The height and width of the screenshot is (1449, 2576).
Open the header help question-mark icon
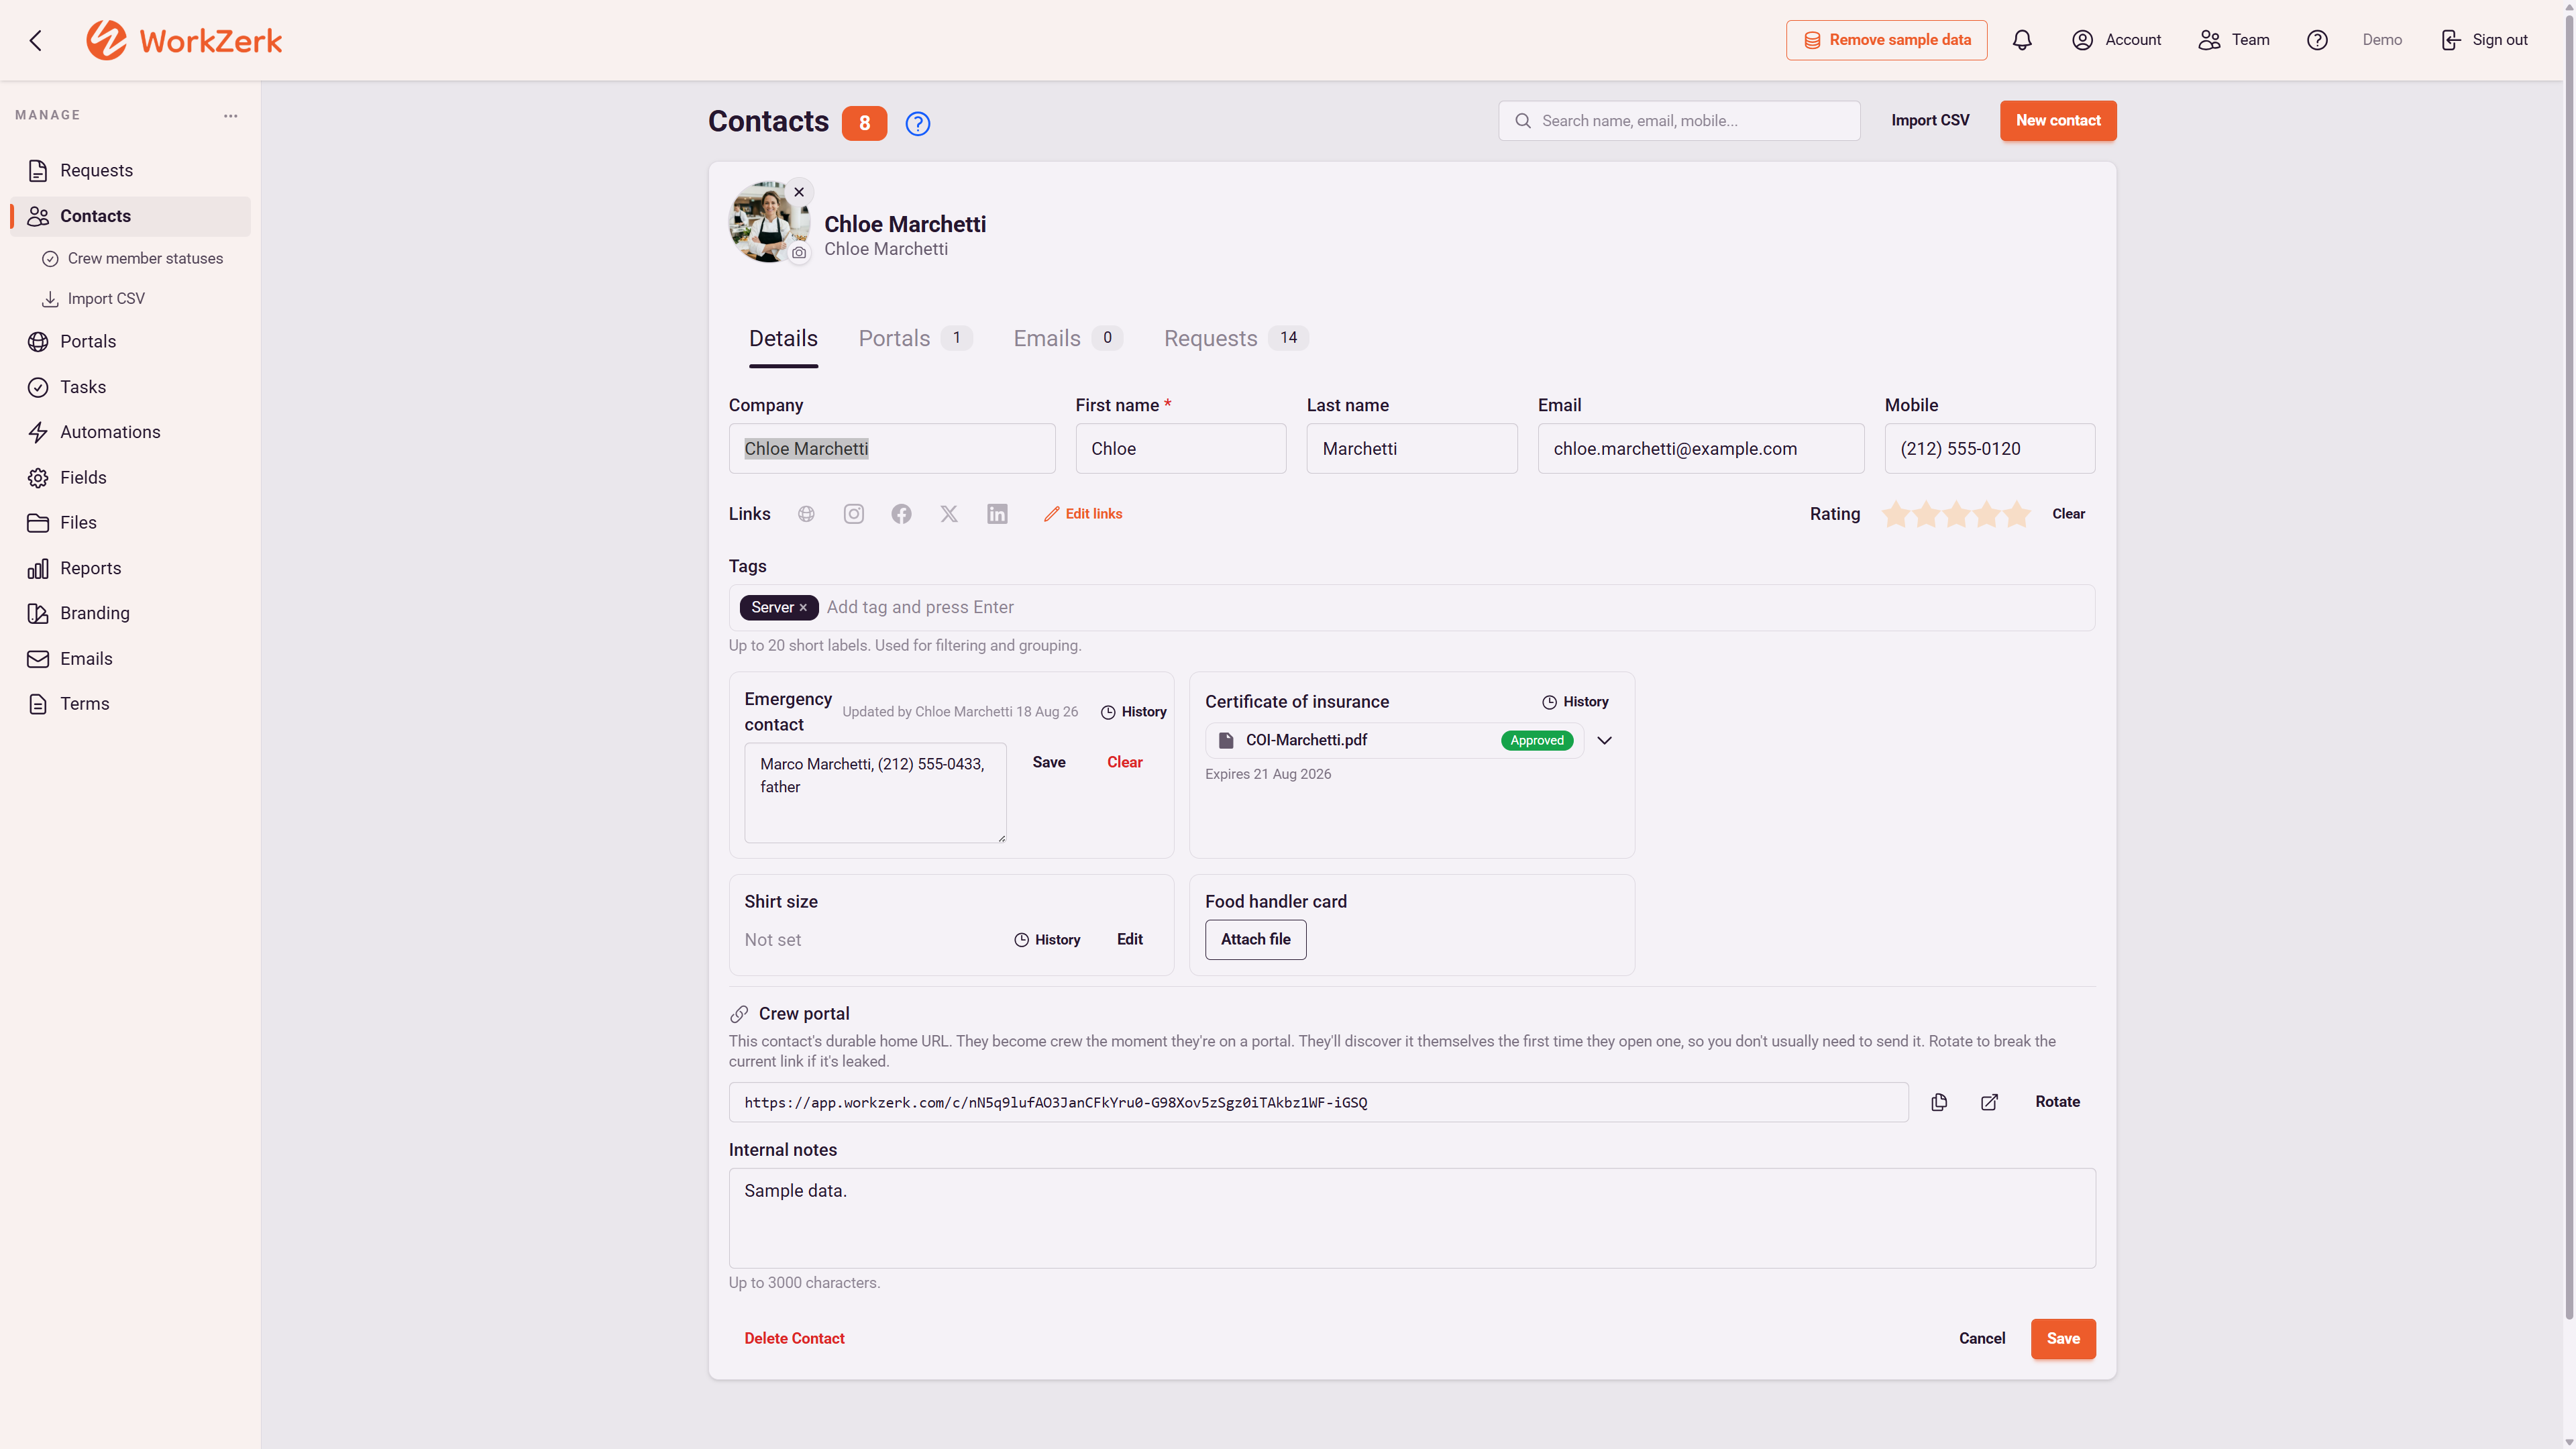tap(2317, 40)
